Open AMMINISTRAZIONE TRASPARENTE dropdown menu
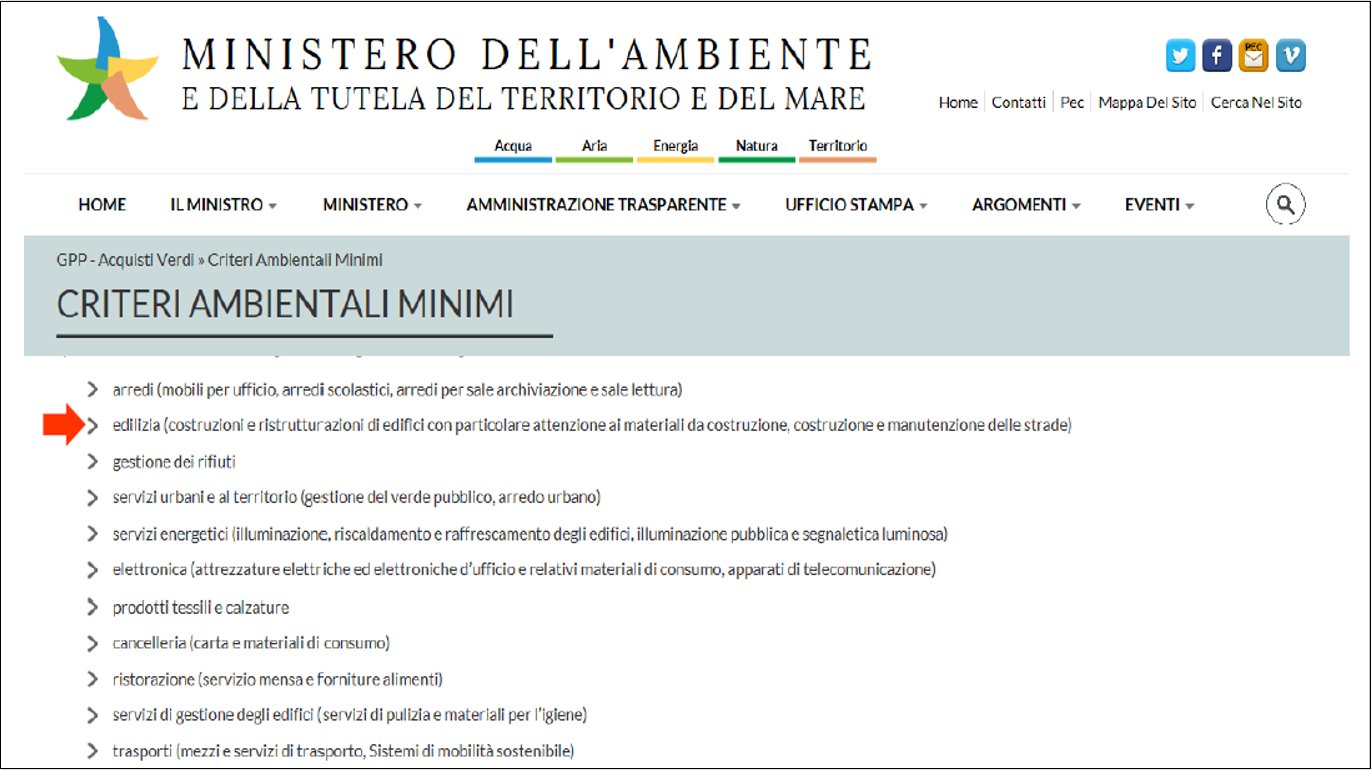The image size is (1371, 770). point(603,205)
